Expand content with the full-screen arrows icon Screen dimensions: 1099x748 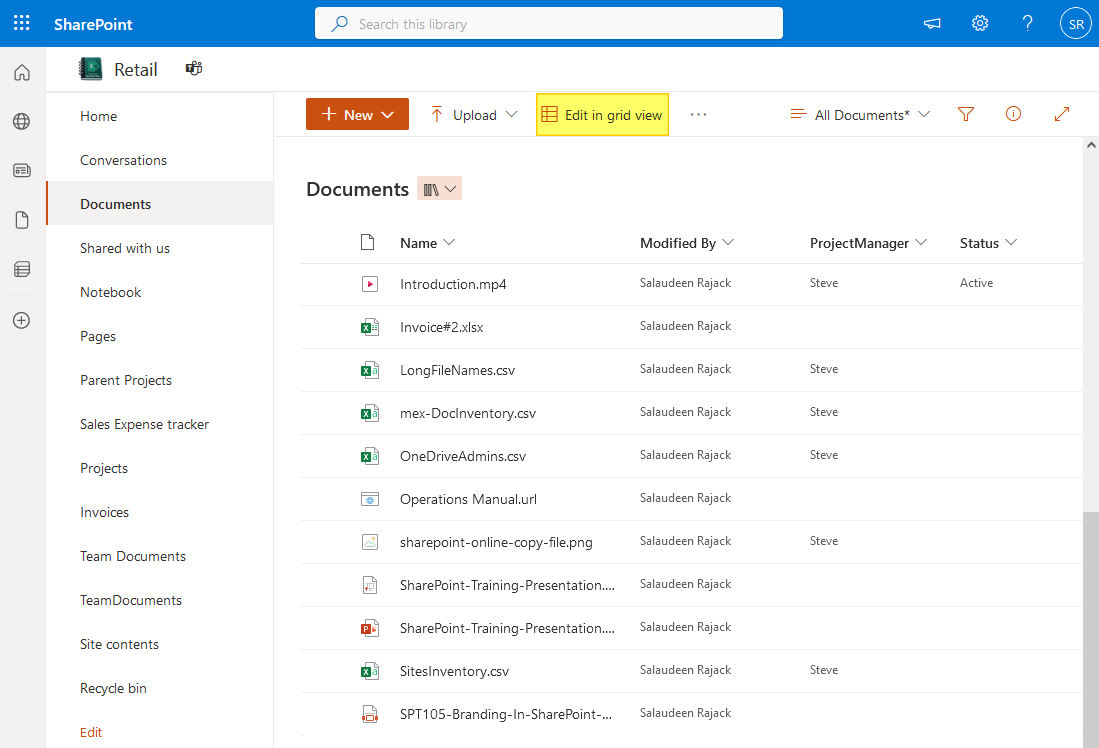1062,114
